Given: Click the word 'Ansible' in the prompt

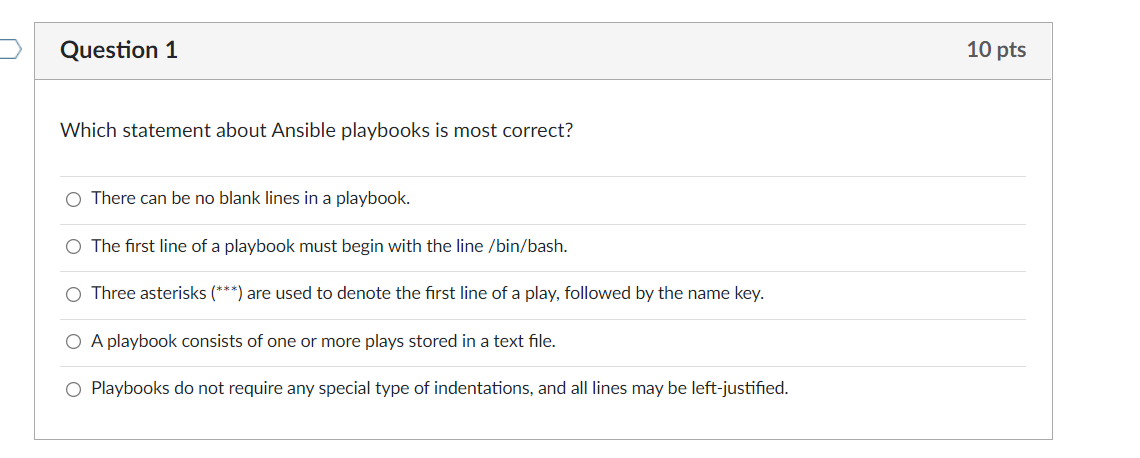Looking at the screenshot, I should tap(303, 131).
